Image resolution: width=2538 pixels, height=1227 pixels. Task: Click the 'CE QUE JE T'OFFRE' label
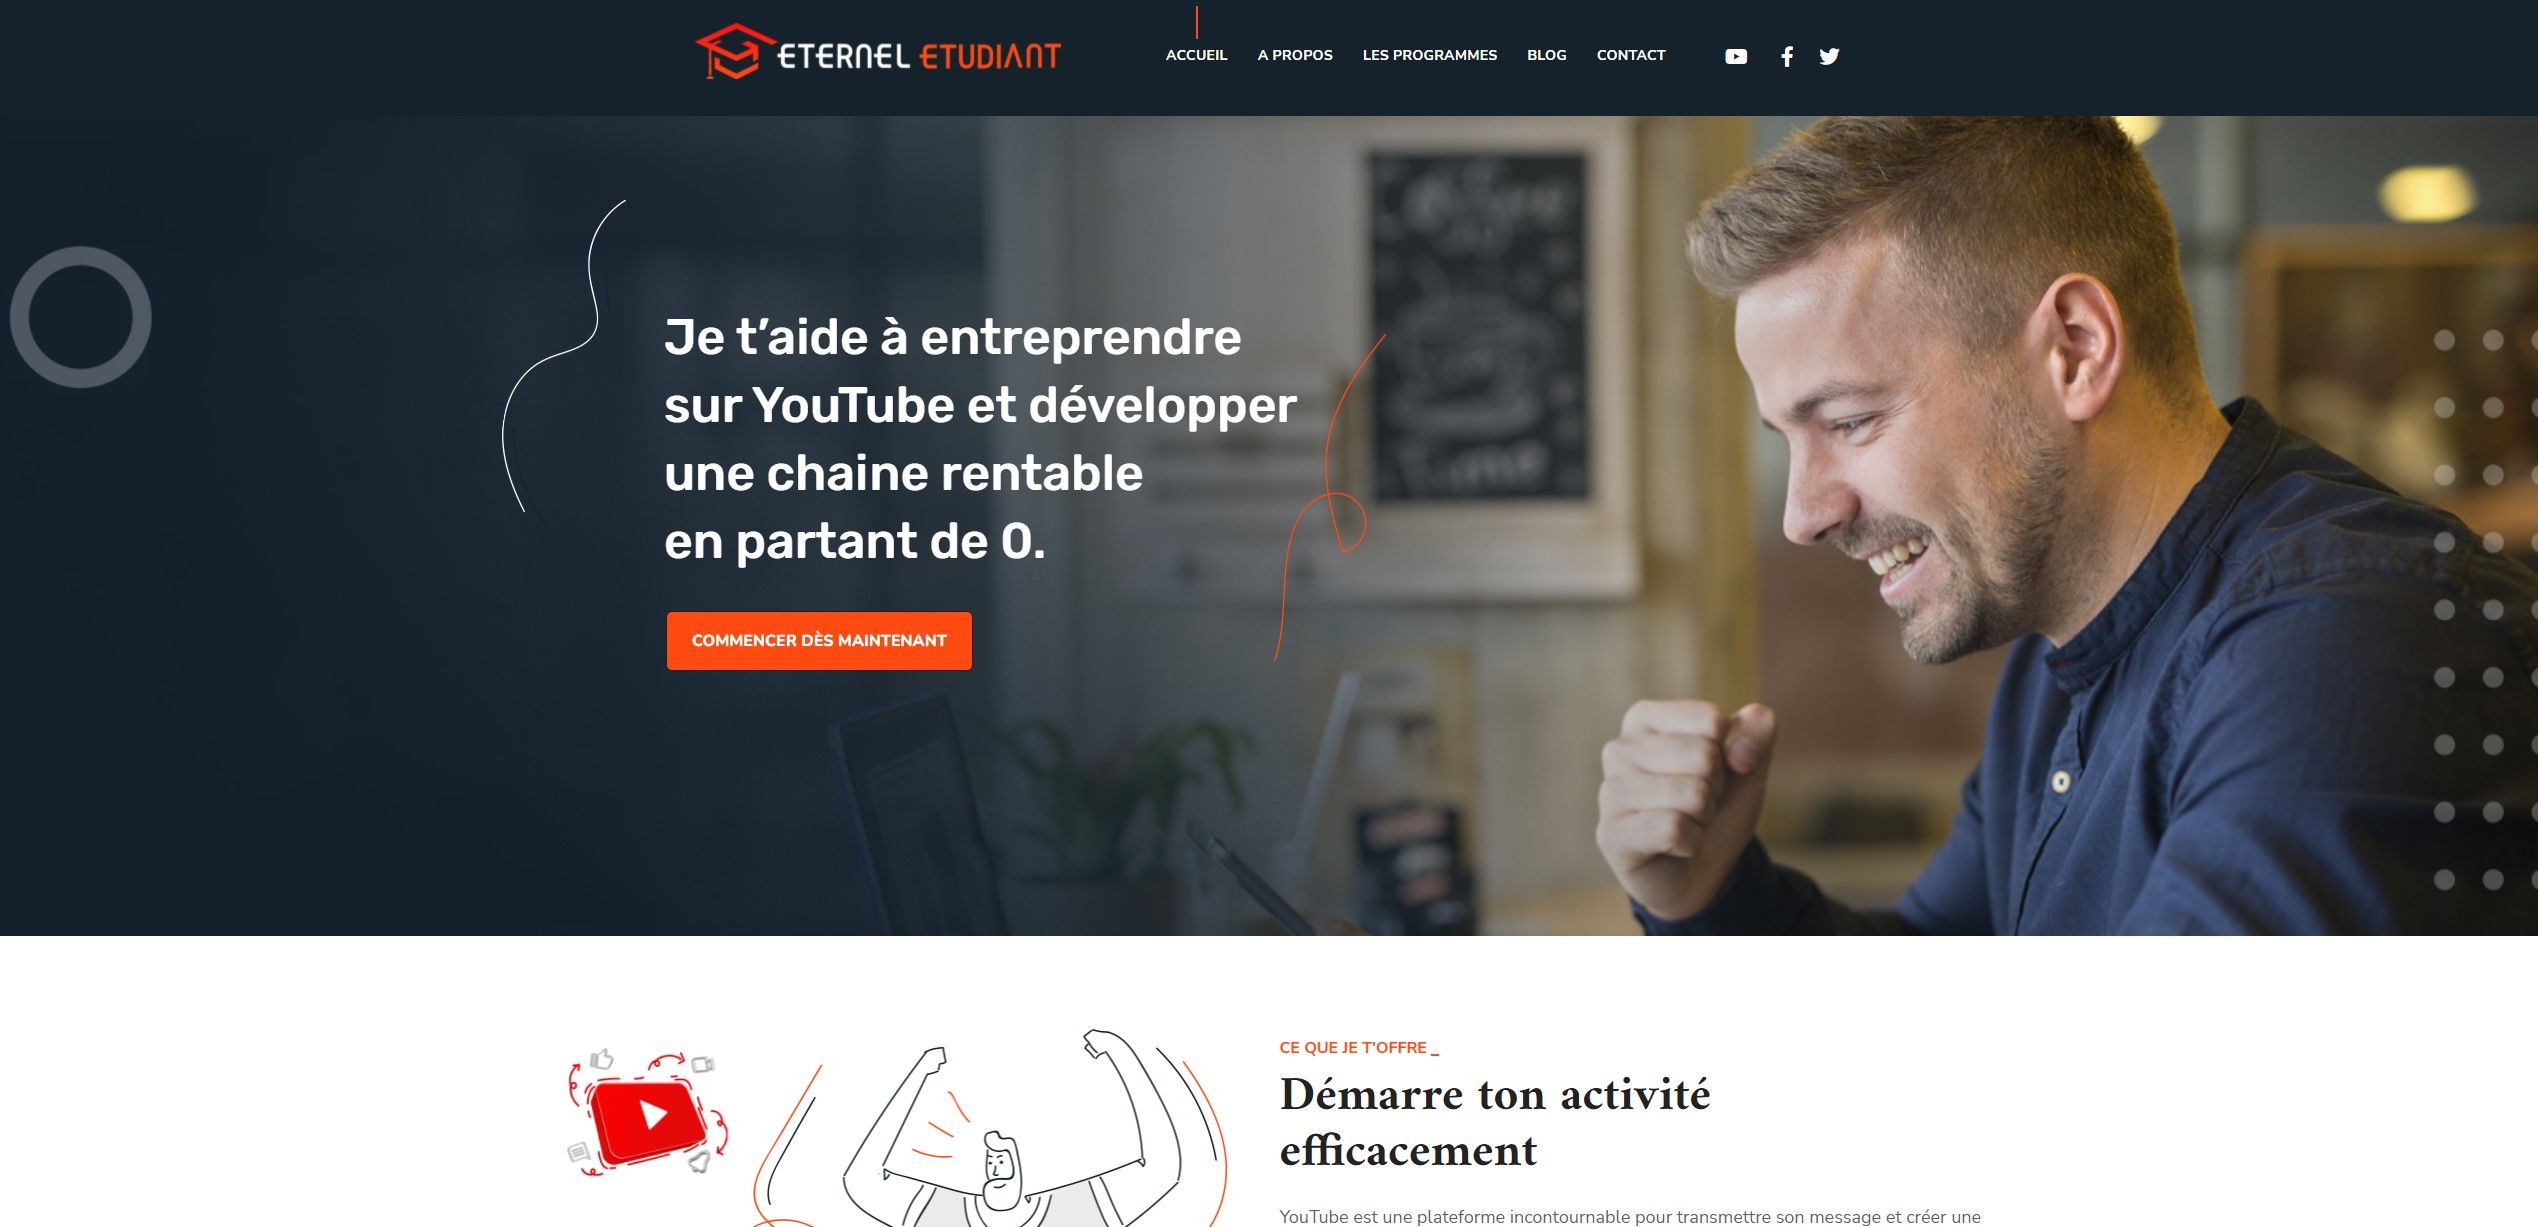(1358, 1048)
